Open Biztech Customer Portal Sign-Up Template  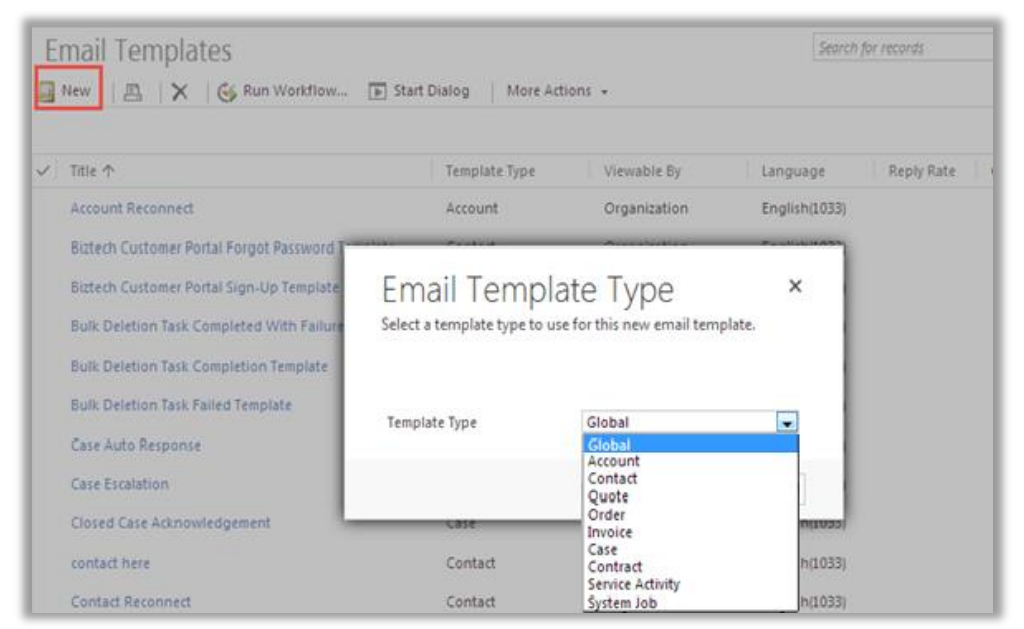pos(205,287)
